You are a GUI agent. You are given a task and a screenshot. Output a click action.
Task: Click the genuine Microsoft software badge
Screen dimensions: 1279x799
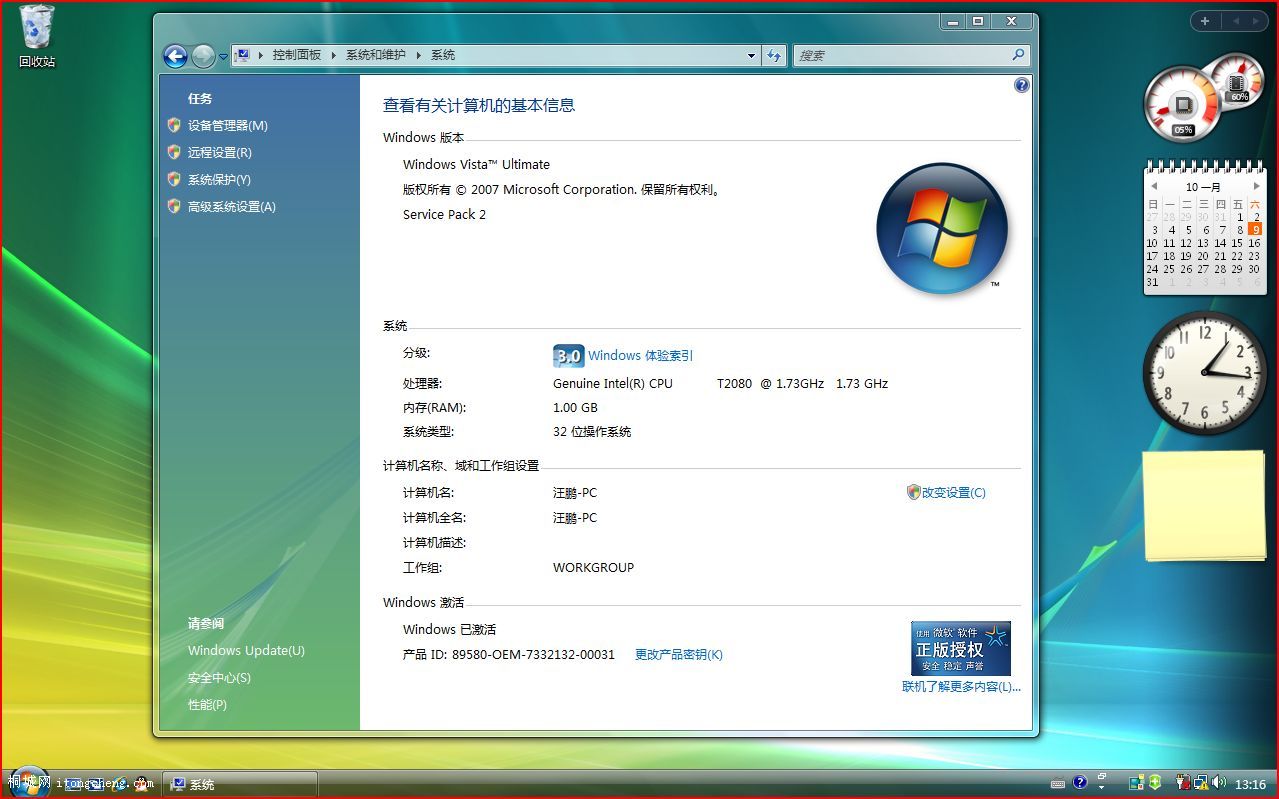960,648
